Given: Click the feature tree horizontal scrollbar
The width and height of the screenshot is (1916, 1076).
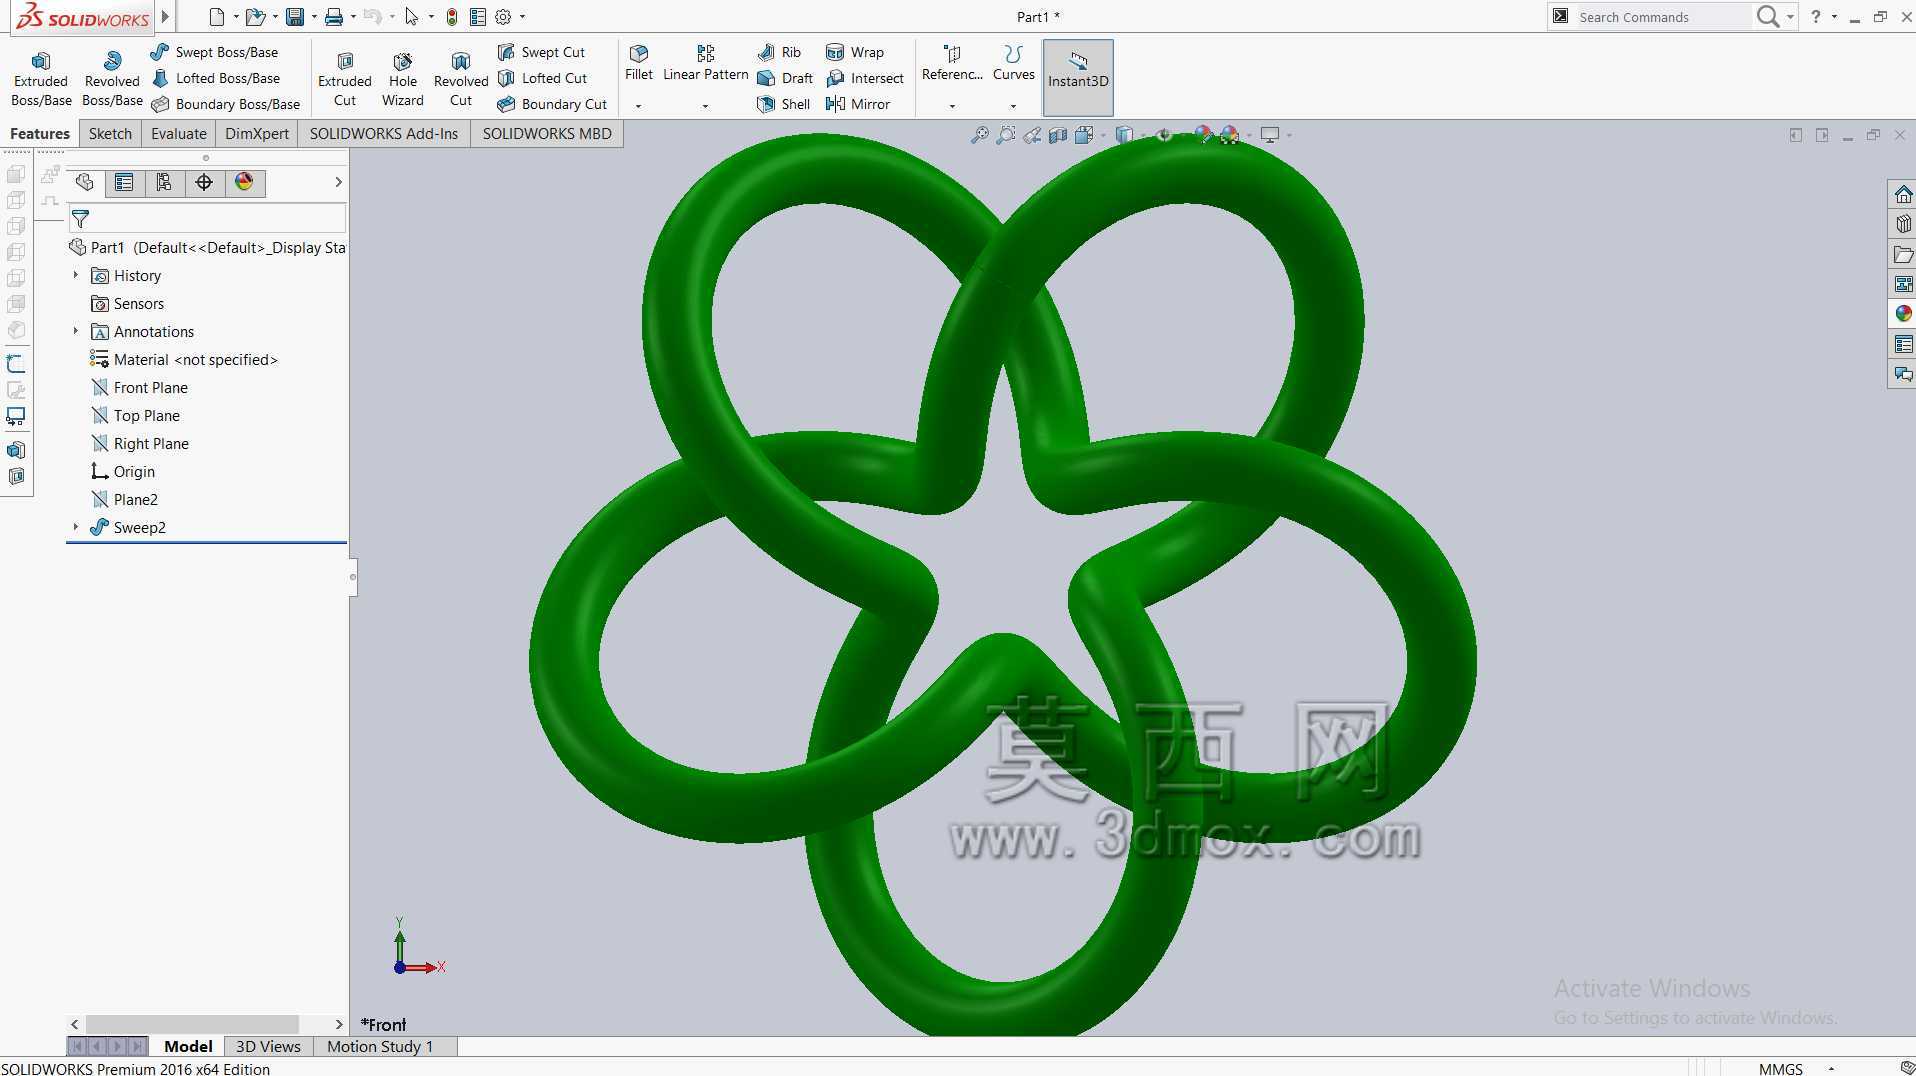Looking at the screenshot, I should coord(192,1024).
